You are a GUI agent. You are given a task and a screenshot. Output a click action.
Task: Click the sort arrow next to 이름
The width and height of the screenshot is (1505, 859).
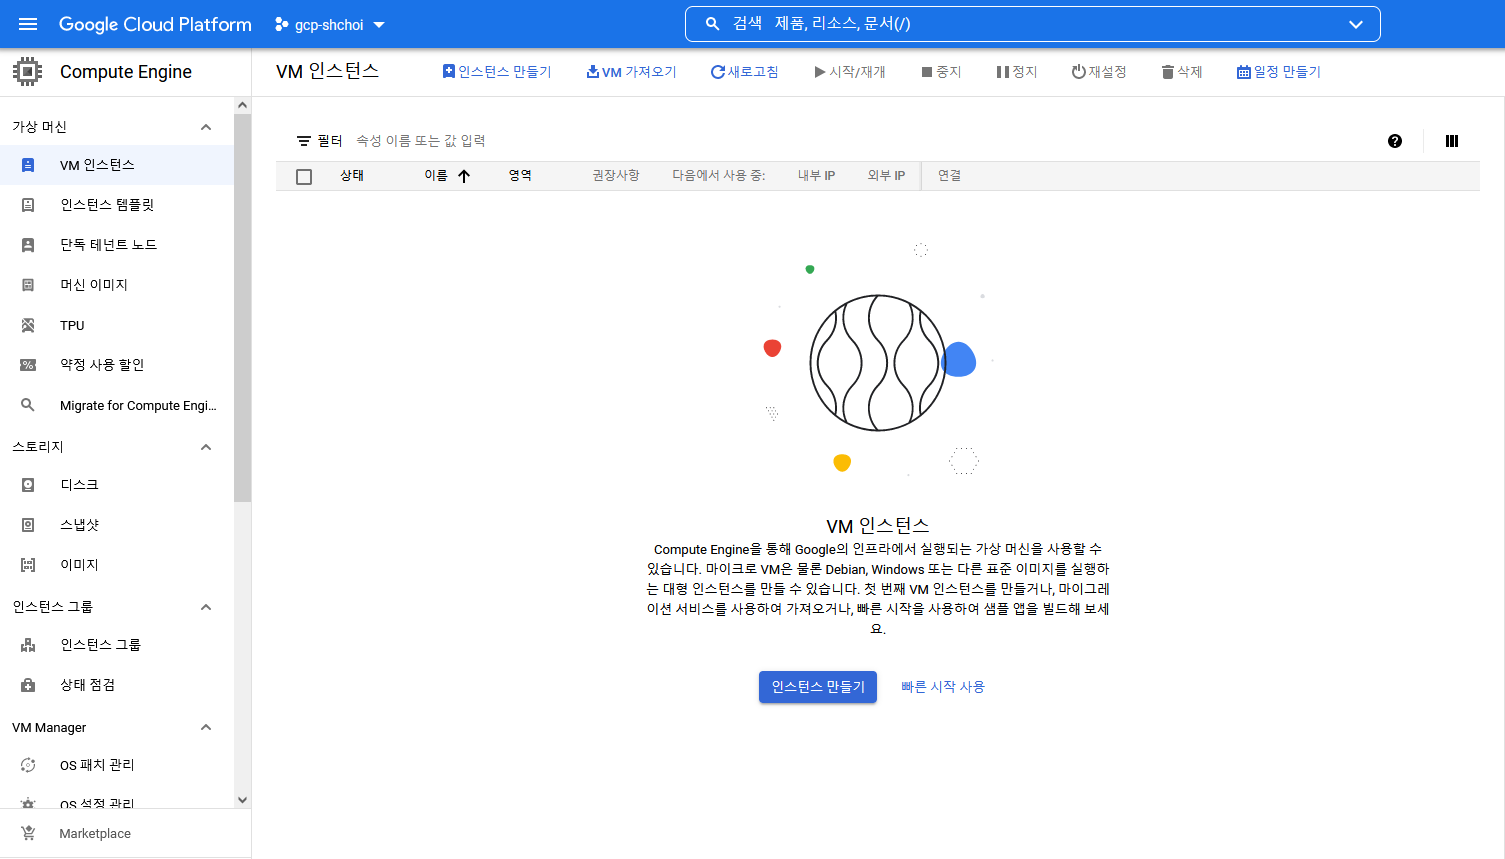[x=464, y=176]
